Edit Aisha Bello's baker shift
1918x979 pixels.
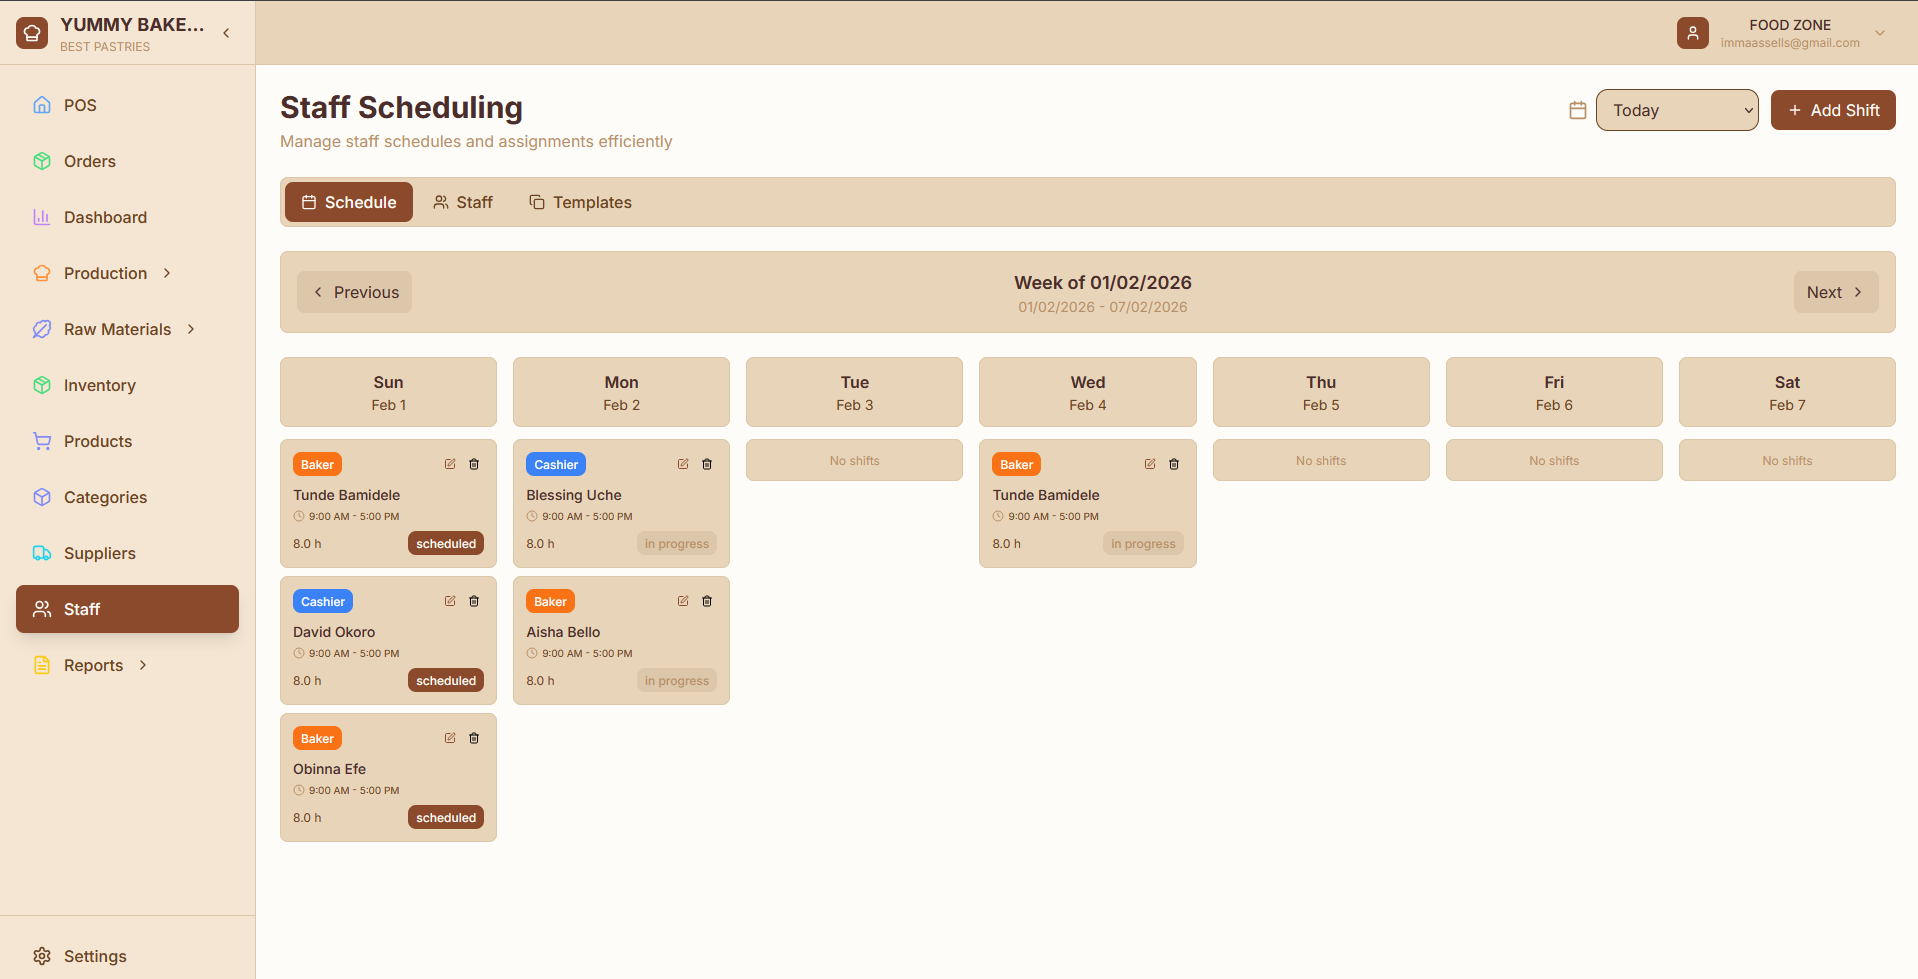click(683, 601)
